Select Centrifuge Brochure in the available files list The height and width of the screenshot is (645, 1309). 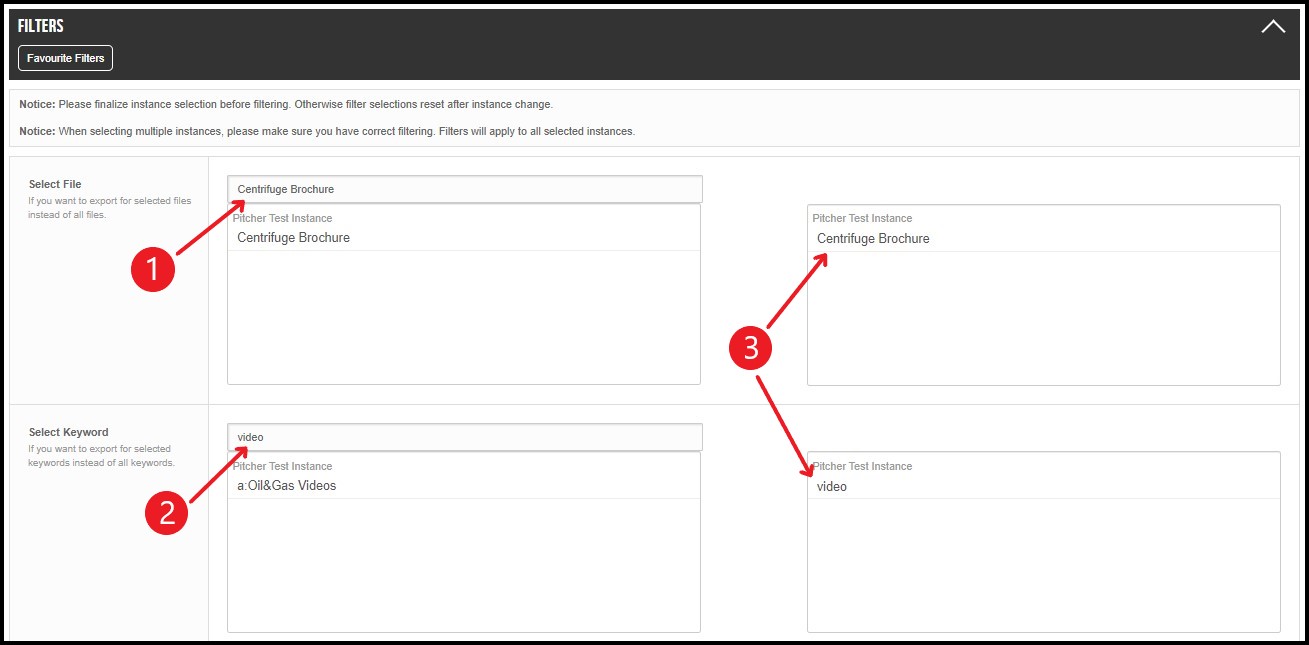(x=293, y=238)
